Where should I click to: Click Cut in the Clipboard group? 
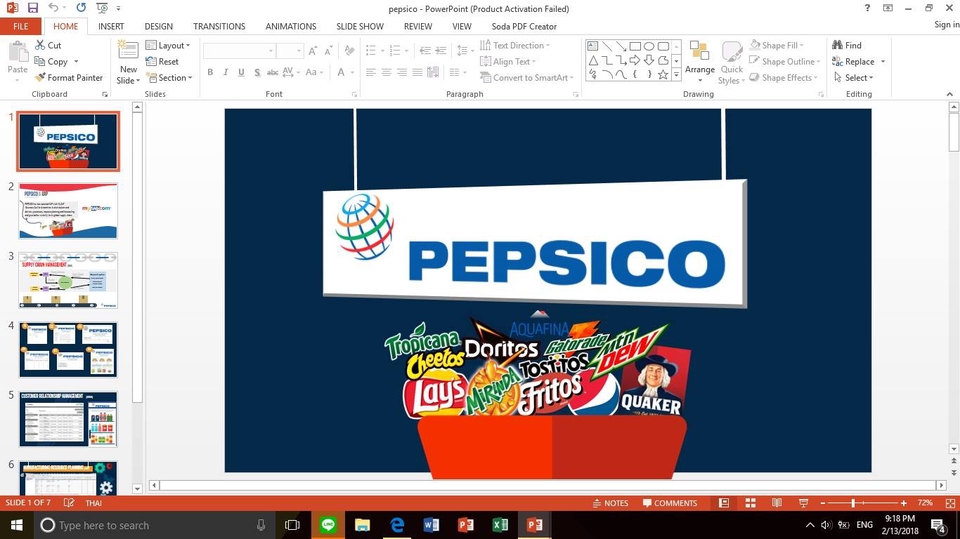(x=48, y=45)
